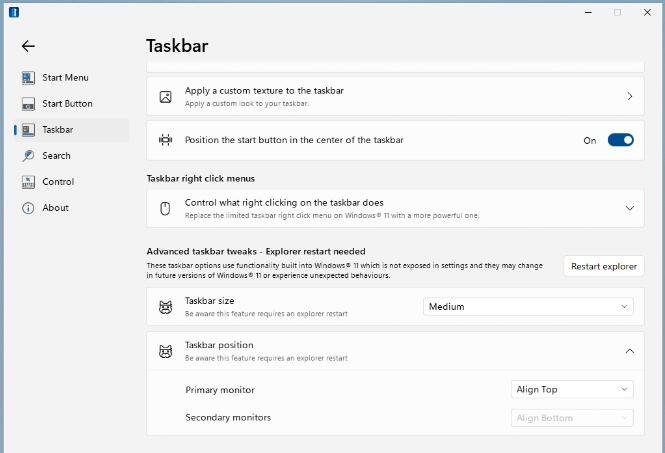Click the custom texture picture icon

(166, 97)
